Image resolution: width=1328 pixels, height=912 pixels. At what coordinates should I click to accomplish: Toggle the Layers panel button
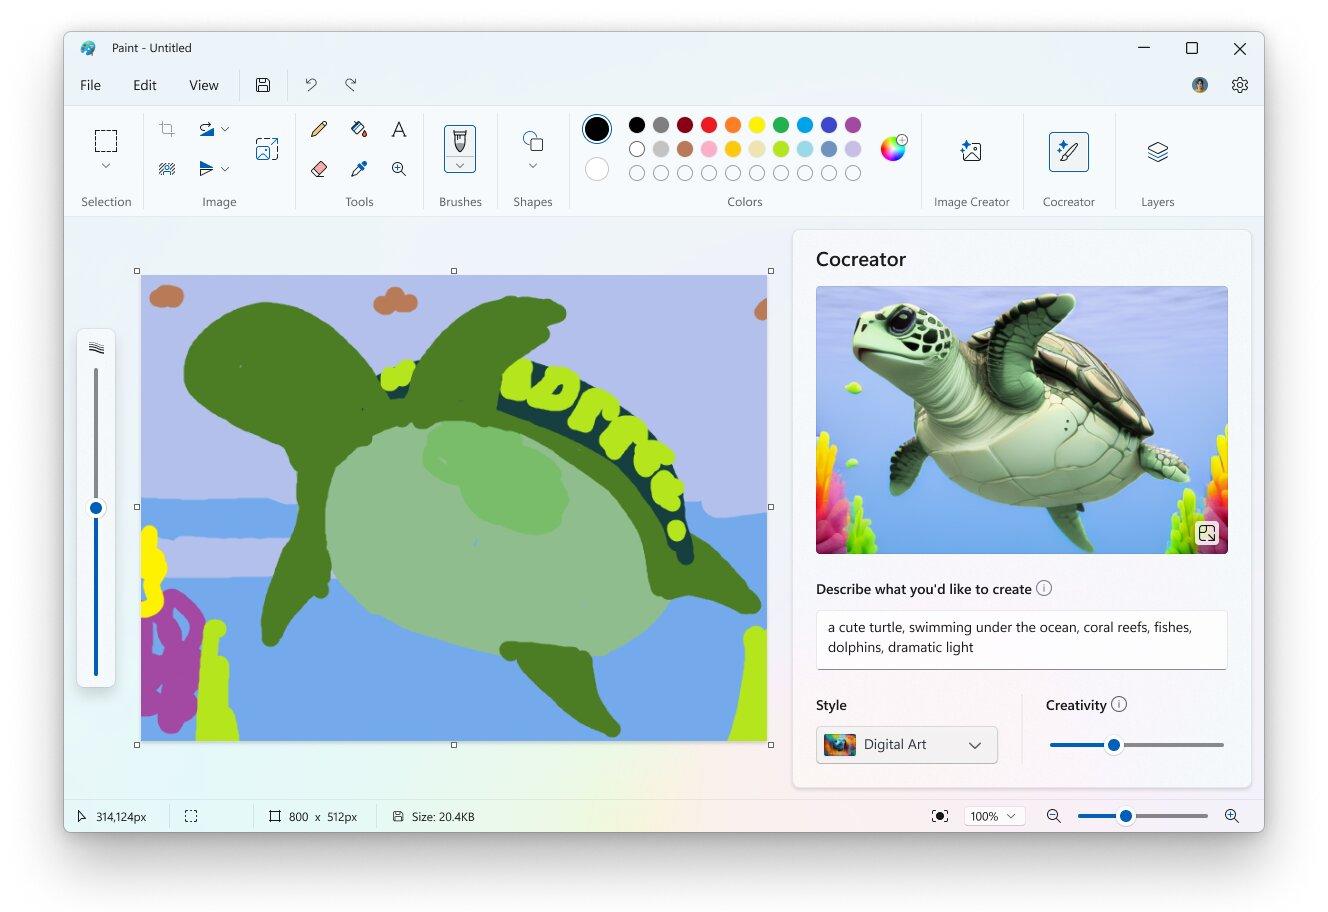[x=1157, y=152]
